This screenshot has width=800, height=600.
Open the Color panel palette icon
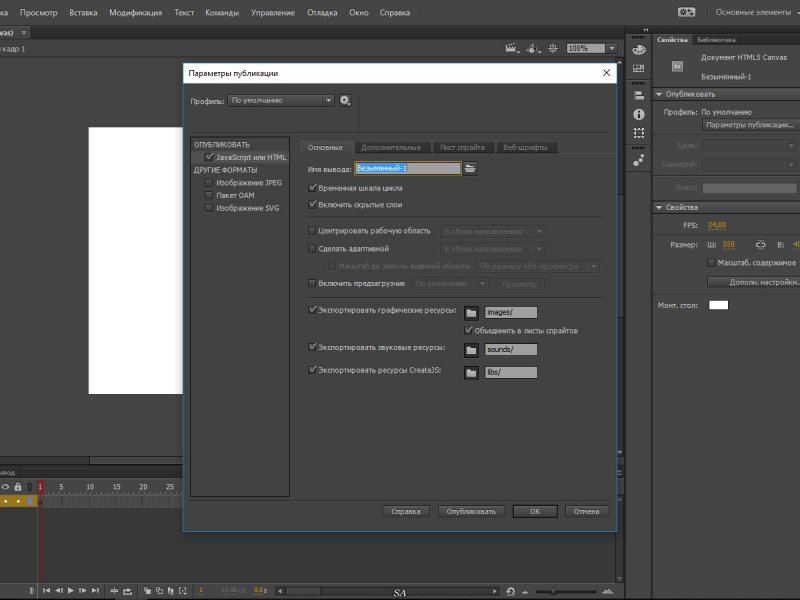pyautogui.click(x=639, y=50)
